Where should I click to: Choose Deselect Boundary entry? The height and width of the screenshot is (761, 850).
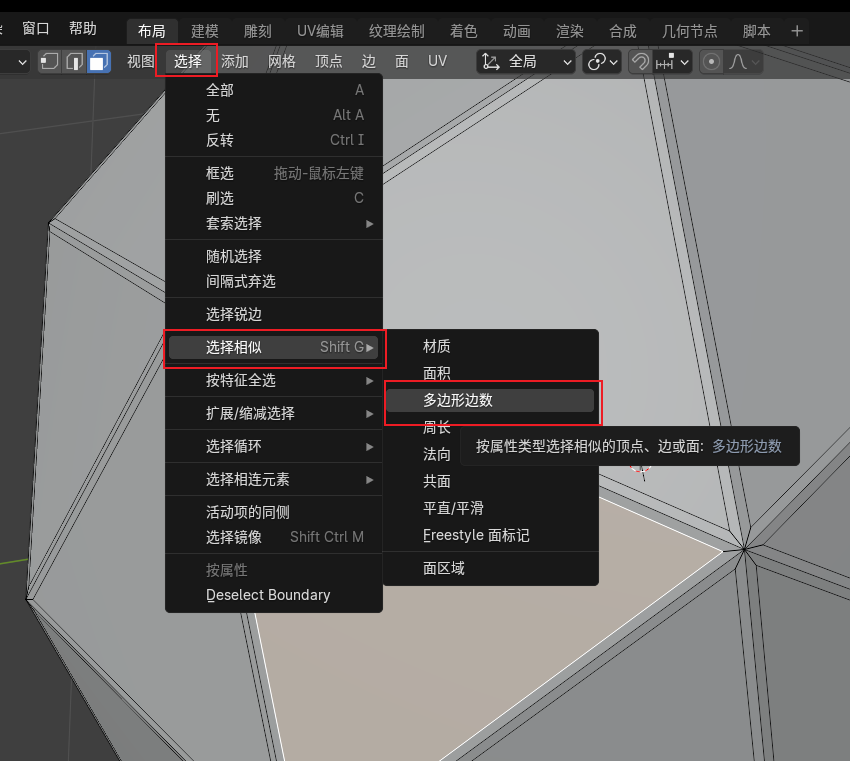coord(274,595)
